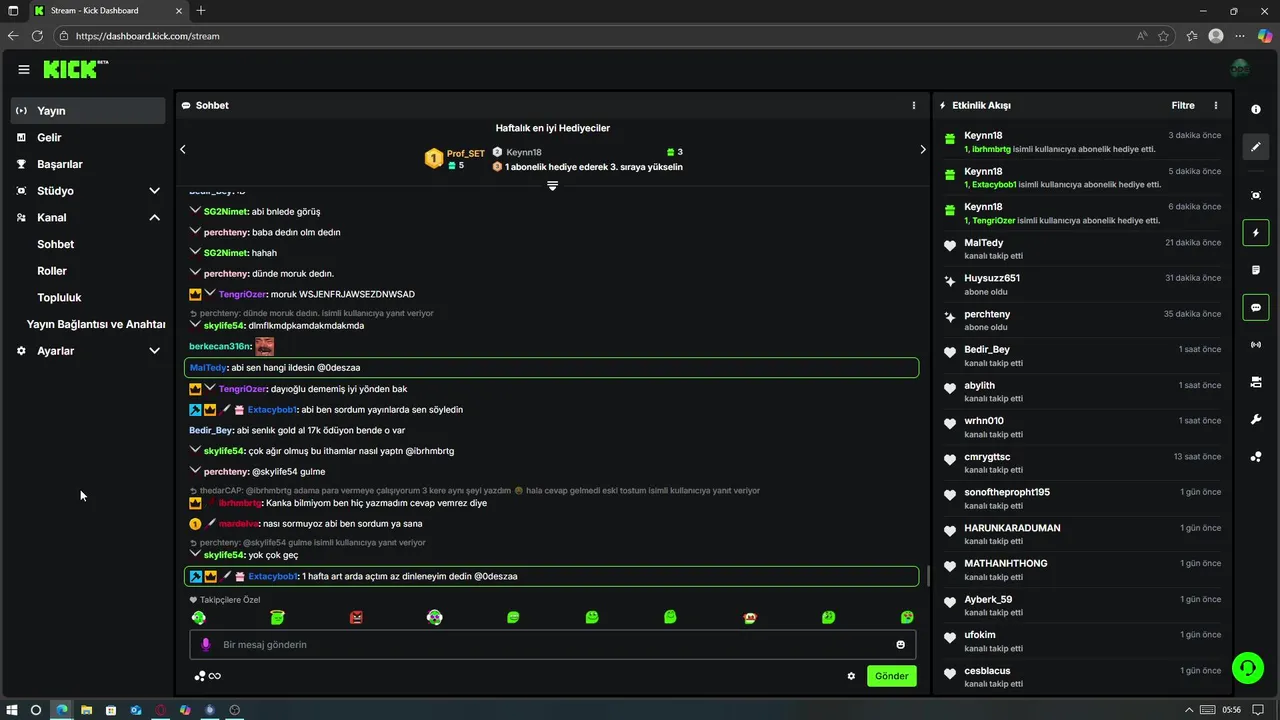Open the green support headset button
1280x720 pixels.
(x=1248, y=667)
